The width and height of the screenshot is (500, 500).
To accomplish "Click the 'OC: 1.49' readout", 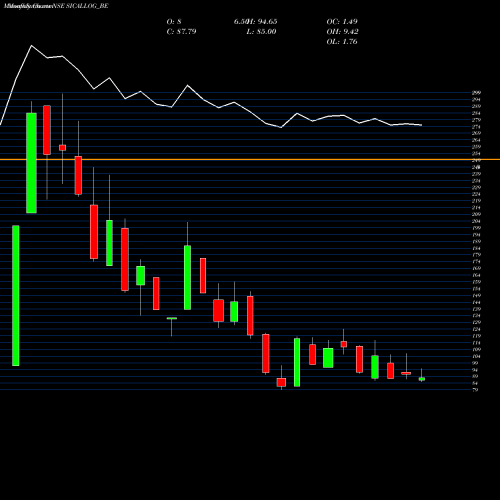I will [x=342, y=22].
